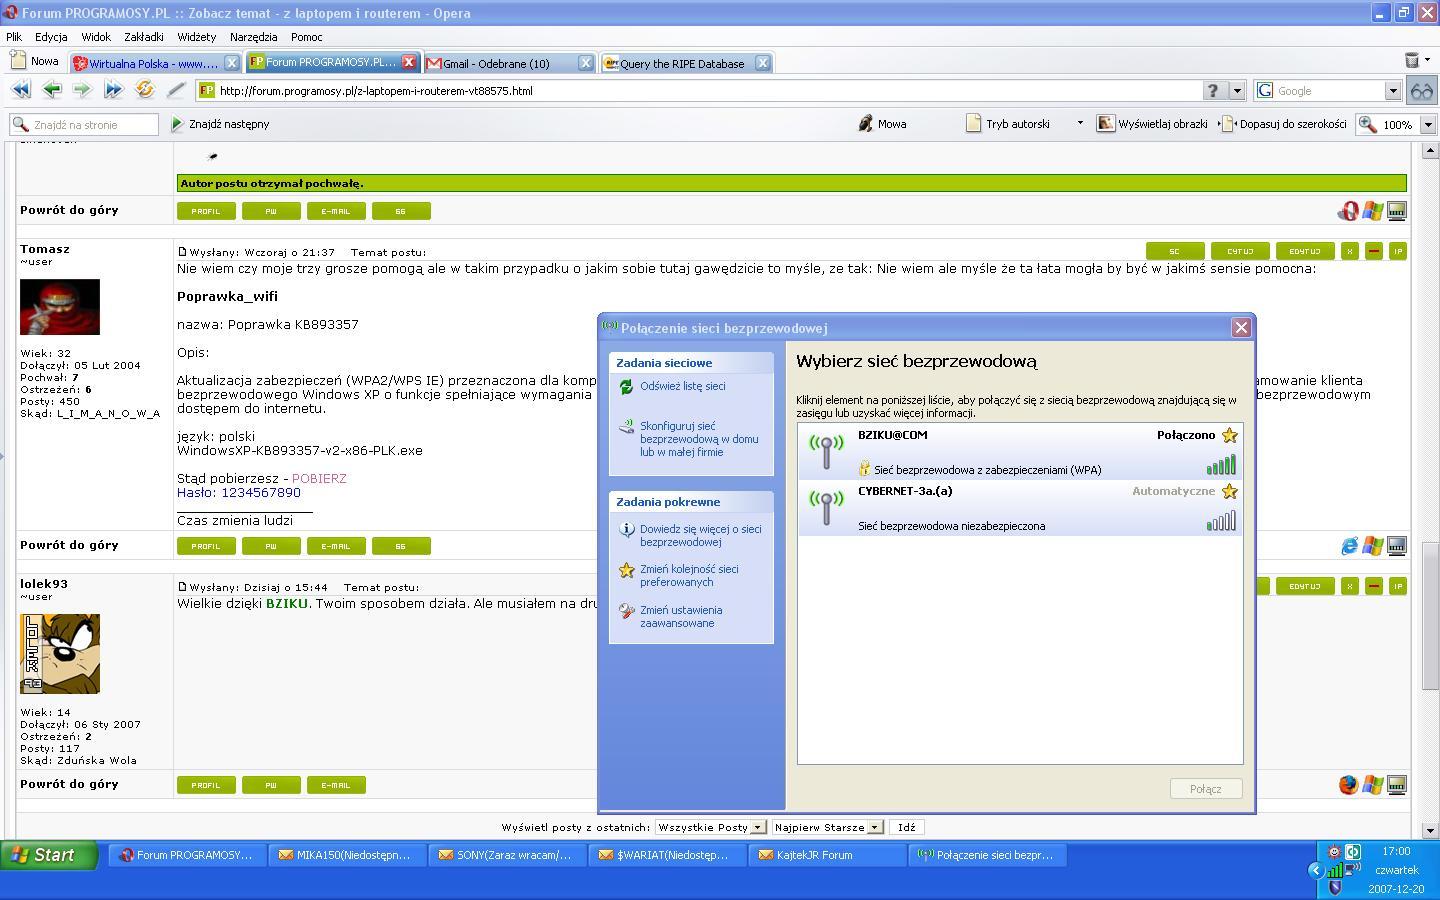Click the wand (autofill) toolbar icon

[x=176, y=90]
